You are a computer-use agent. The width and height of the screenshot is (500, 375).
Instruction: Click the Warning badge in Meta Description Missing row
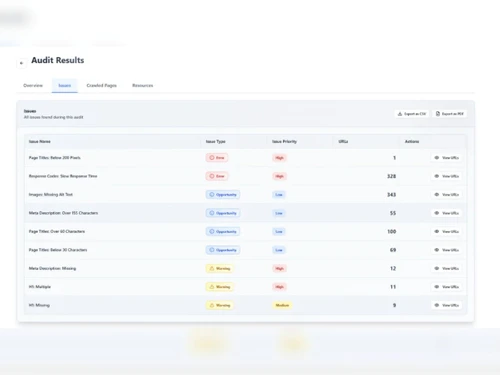coord(220,268)
